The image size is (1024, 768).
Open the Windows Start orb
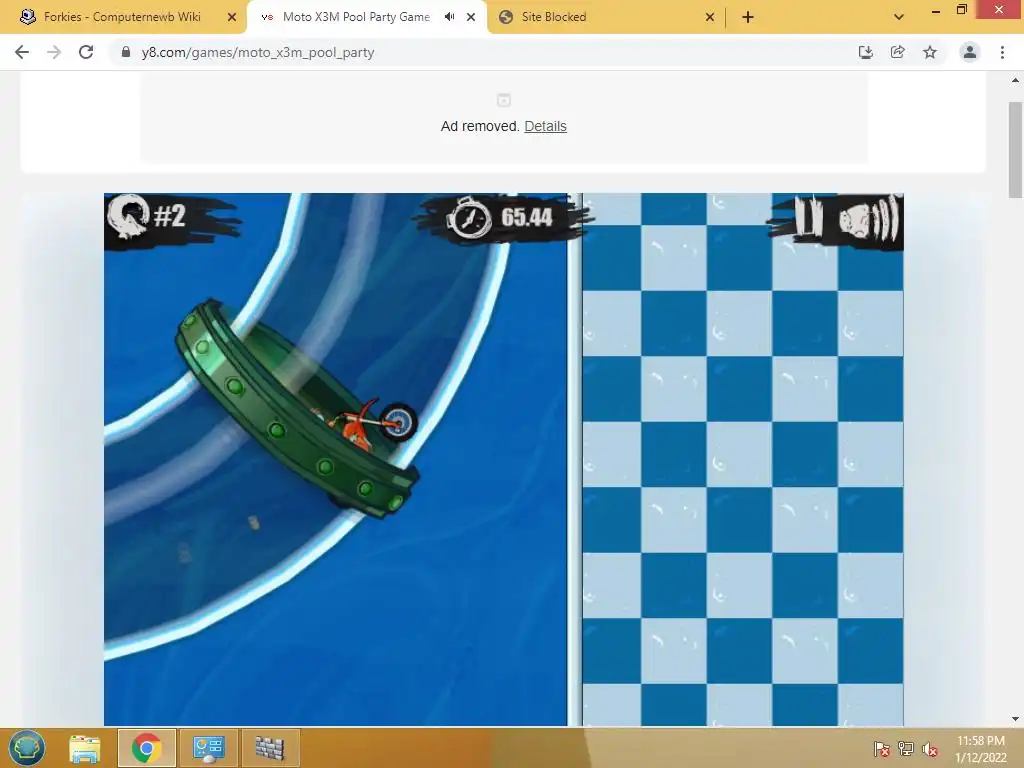pyautogui.click(x=27, y=748)
